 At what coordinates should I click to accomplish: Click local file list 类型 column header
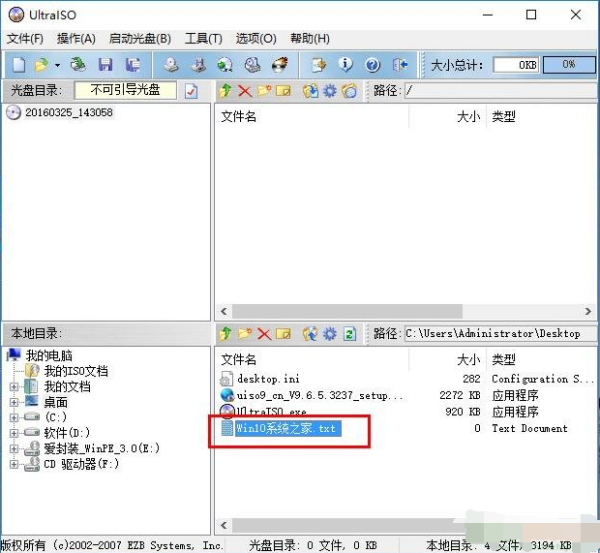click(x=504, y=360)
